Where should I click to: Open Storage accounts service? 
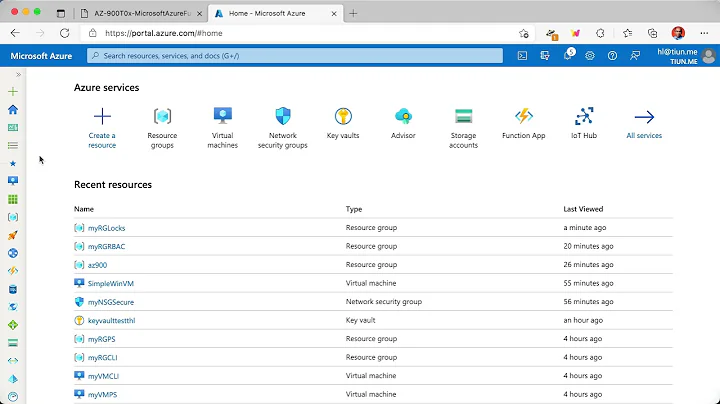point(463,128)
